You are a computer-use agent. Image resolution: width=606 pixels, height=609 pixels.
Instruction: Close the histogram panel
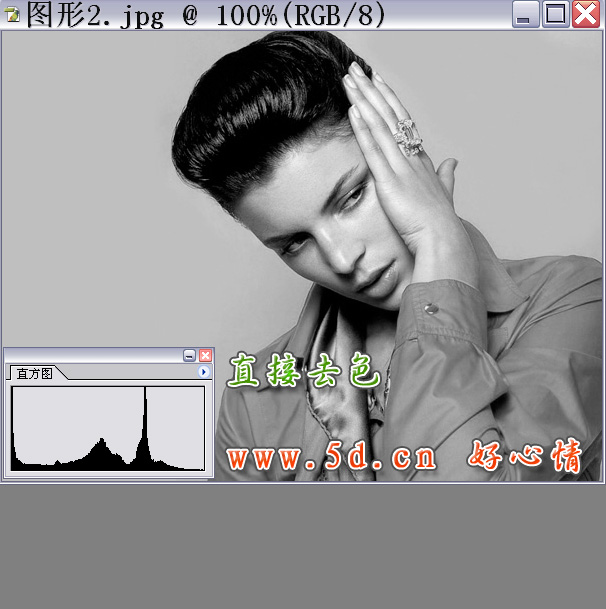pos(205,355)
